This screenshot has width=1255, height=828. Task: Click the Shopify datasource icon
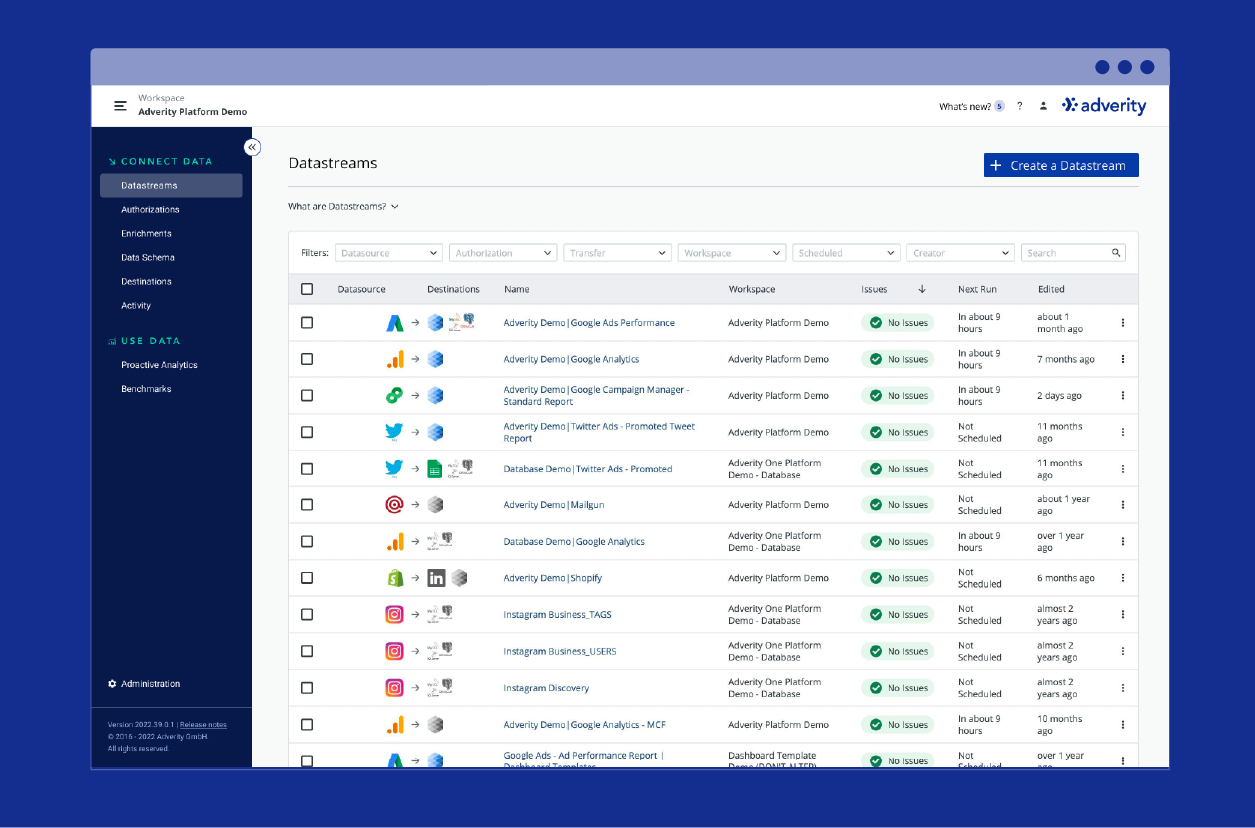[x=394, y=577]
